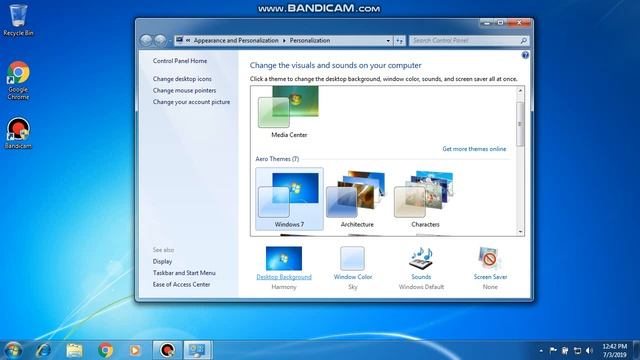Click in the Search Control Panel field

464,40
